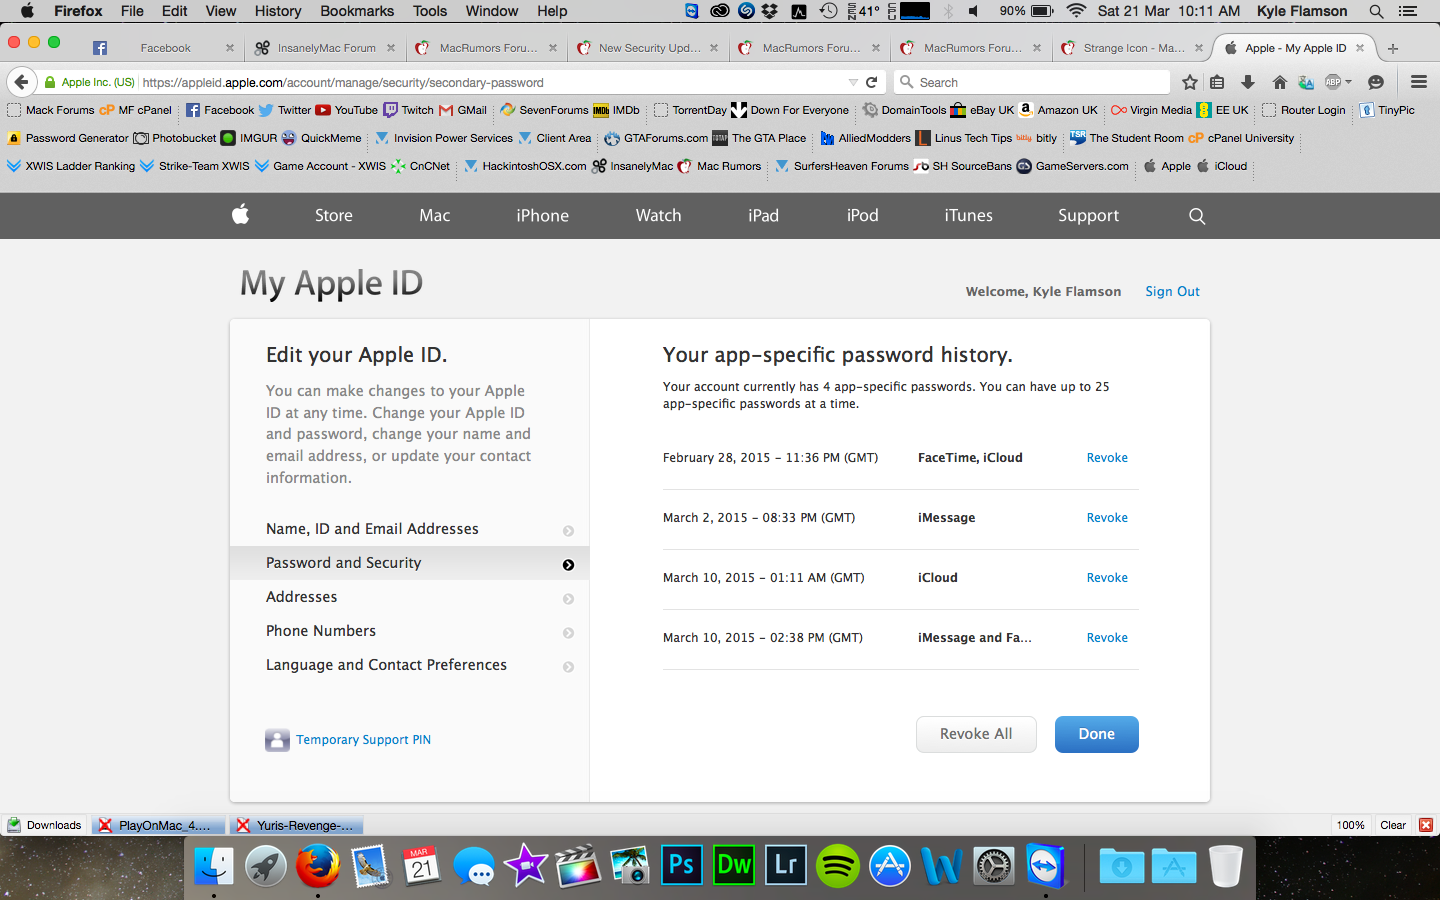Image resolution: width=1440 pixels, height=900 pixels.
Task: Revoke the iCloud password from March 10
Action: (x=1107, y=578)
